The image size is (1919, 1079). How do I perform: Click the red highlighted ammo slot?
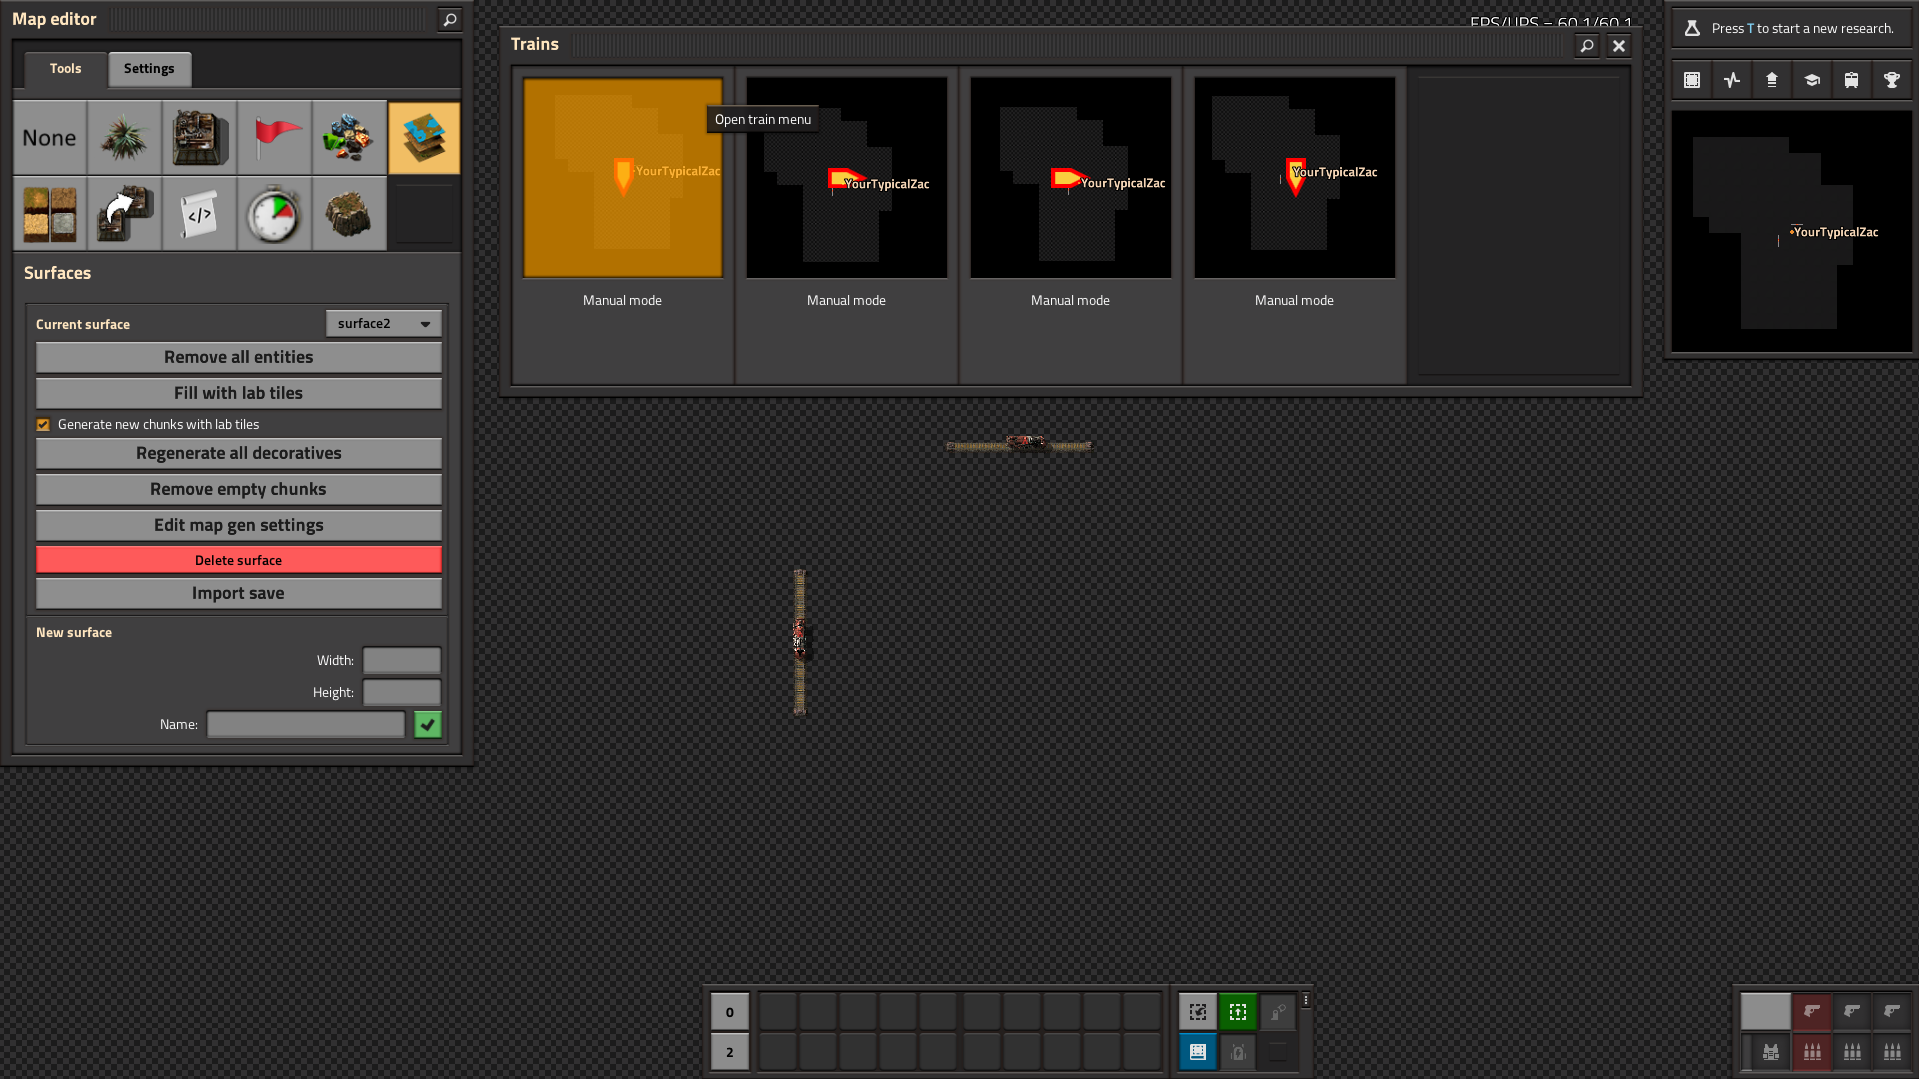(1812, 1052)
